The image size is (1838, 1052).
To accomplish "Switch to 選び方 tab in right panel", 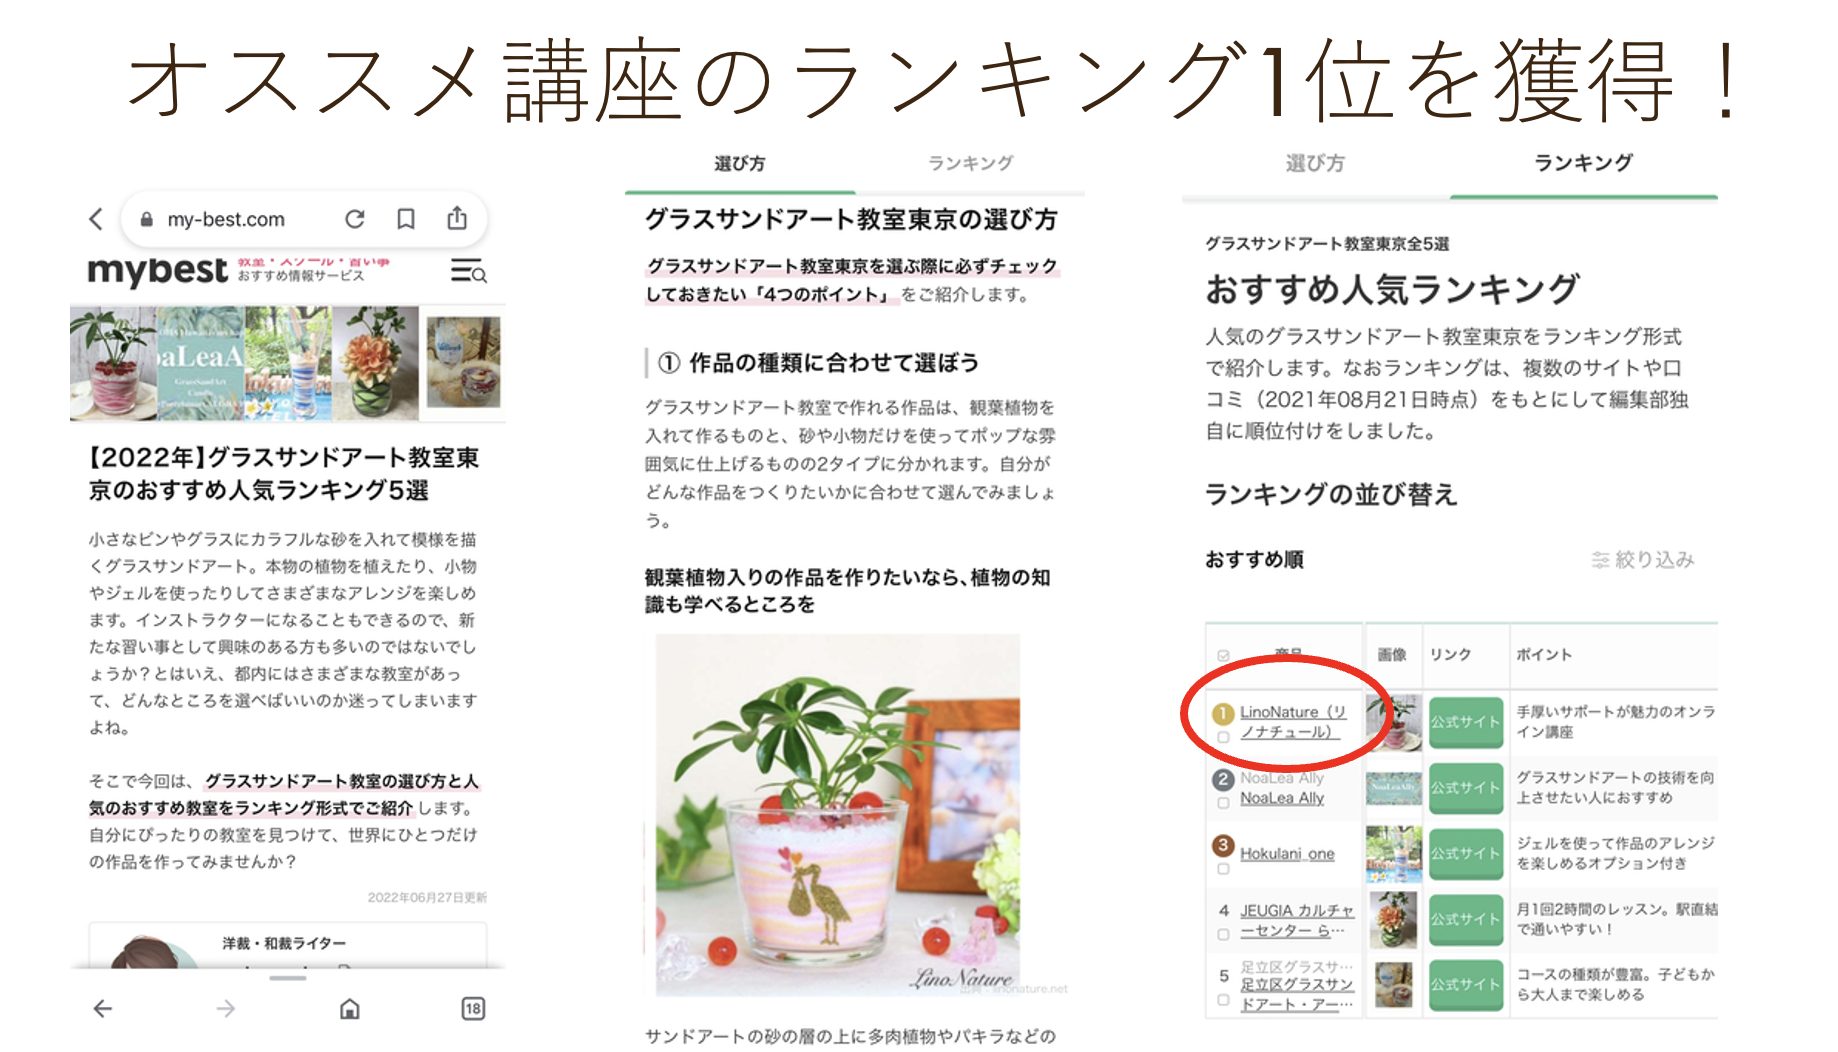I will click(x=1315, y=163).
